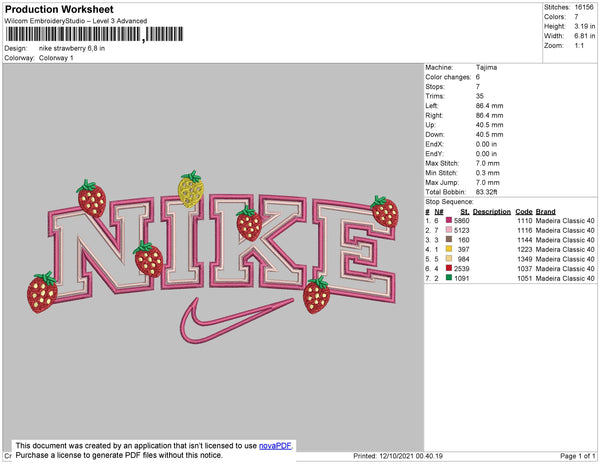Click the 'St.' column header

pos(465,212)
